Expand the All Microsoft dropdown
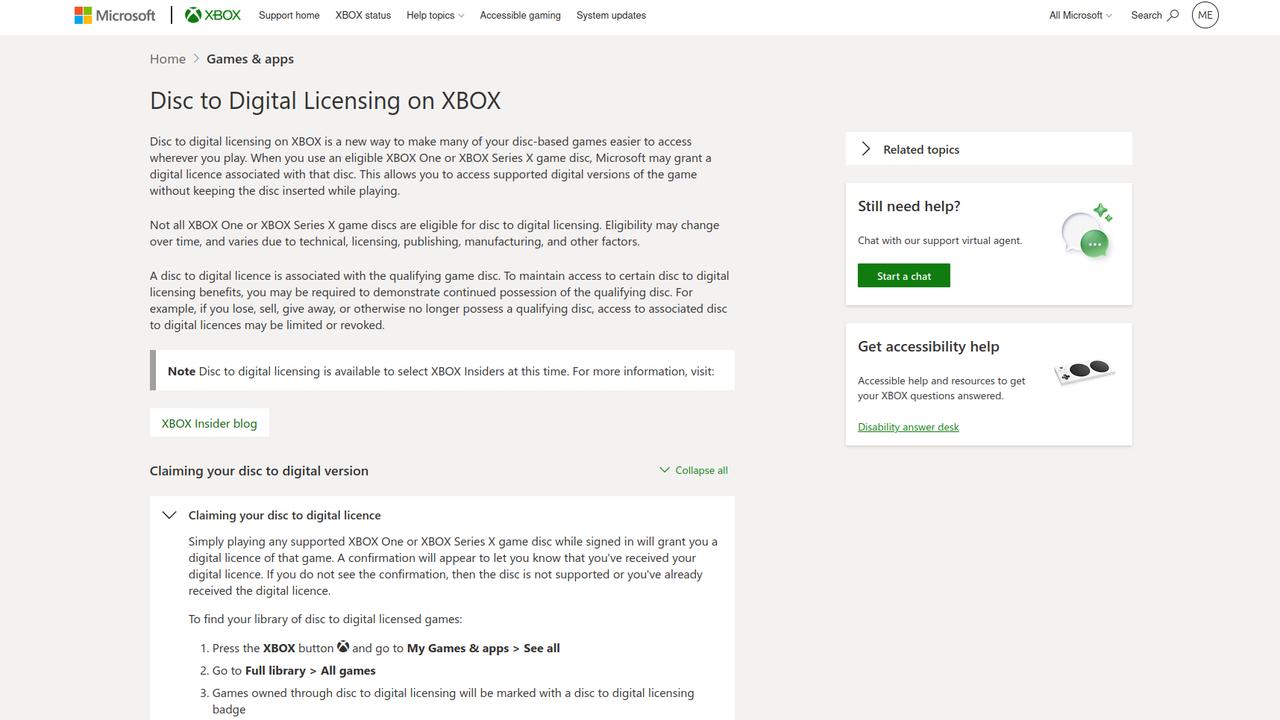Image resolution: width=1280 pixels, height=720 pixels. [x=1080, y=15]
